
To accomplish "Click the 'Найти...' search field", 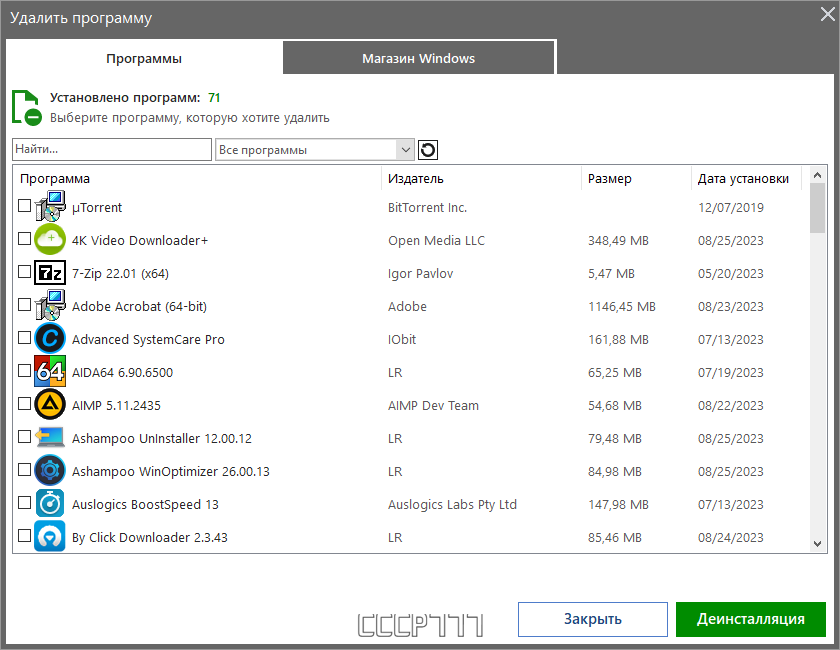I will 112,150.
